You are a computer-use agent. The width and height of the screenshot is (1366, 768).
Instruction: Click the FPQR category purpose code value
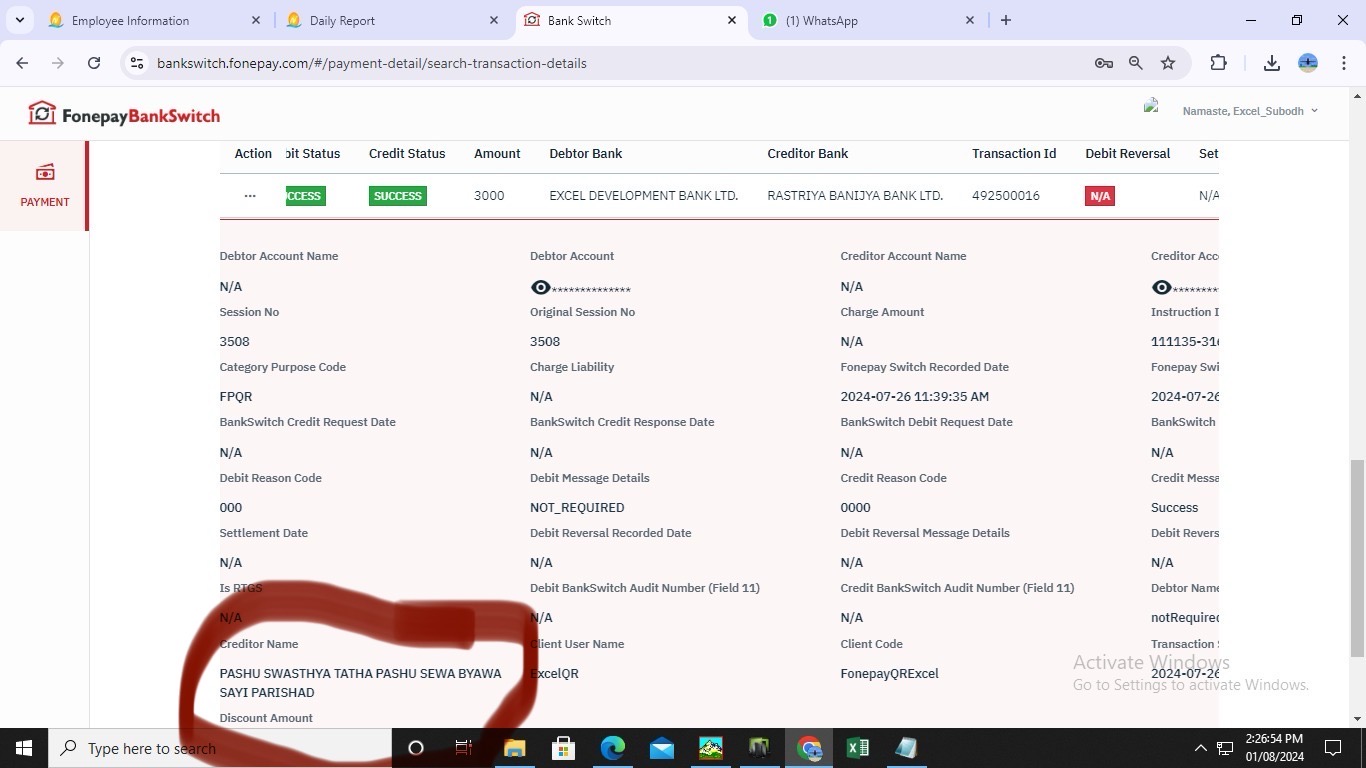coord(236,397)
